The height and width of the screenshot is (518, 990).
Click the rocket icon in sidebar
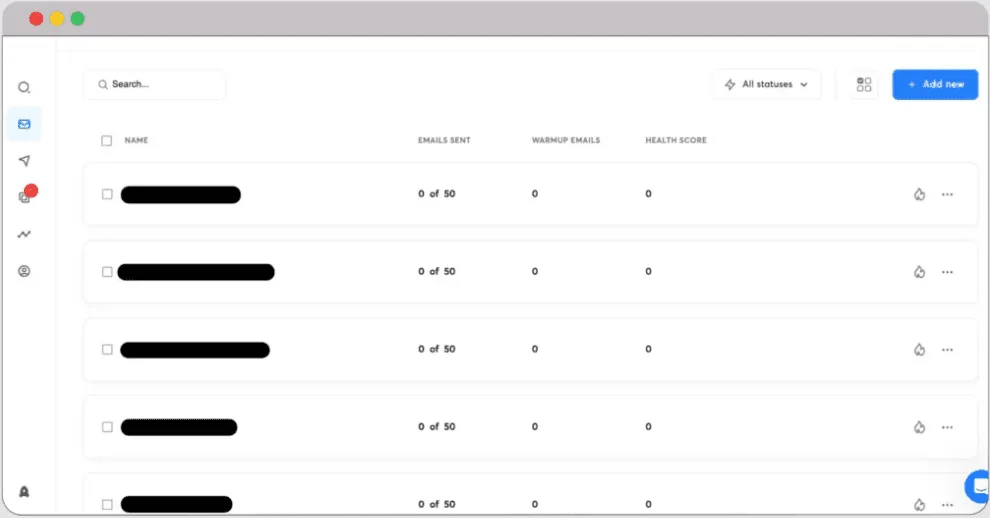(x=24, y=491)
